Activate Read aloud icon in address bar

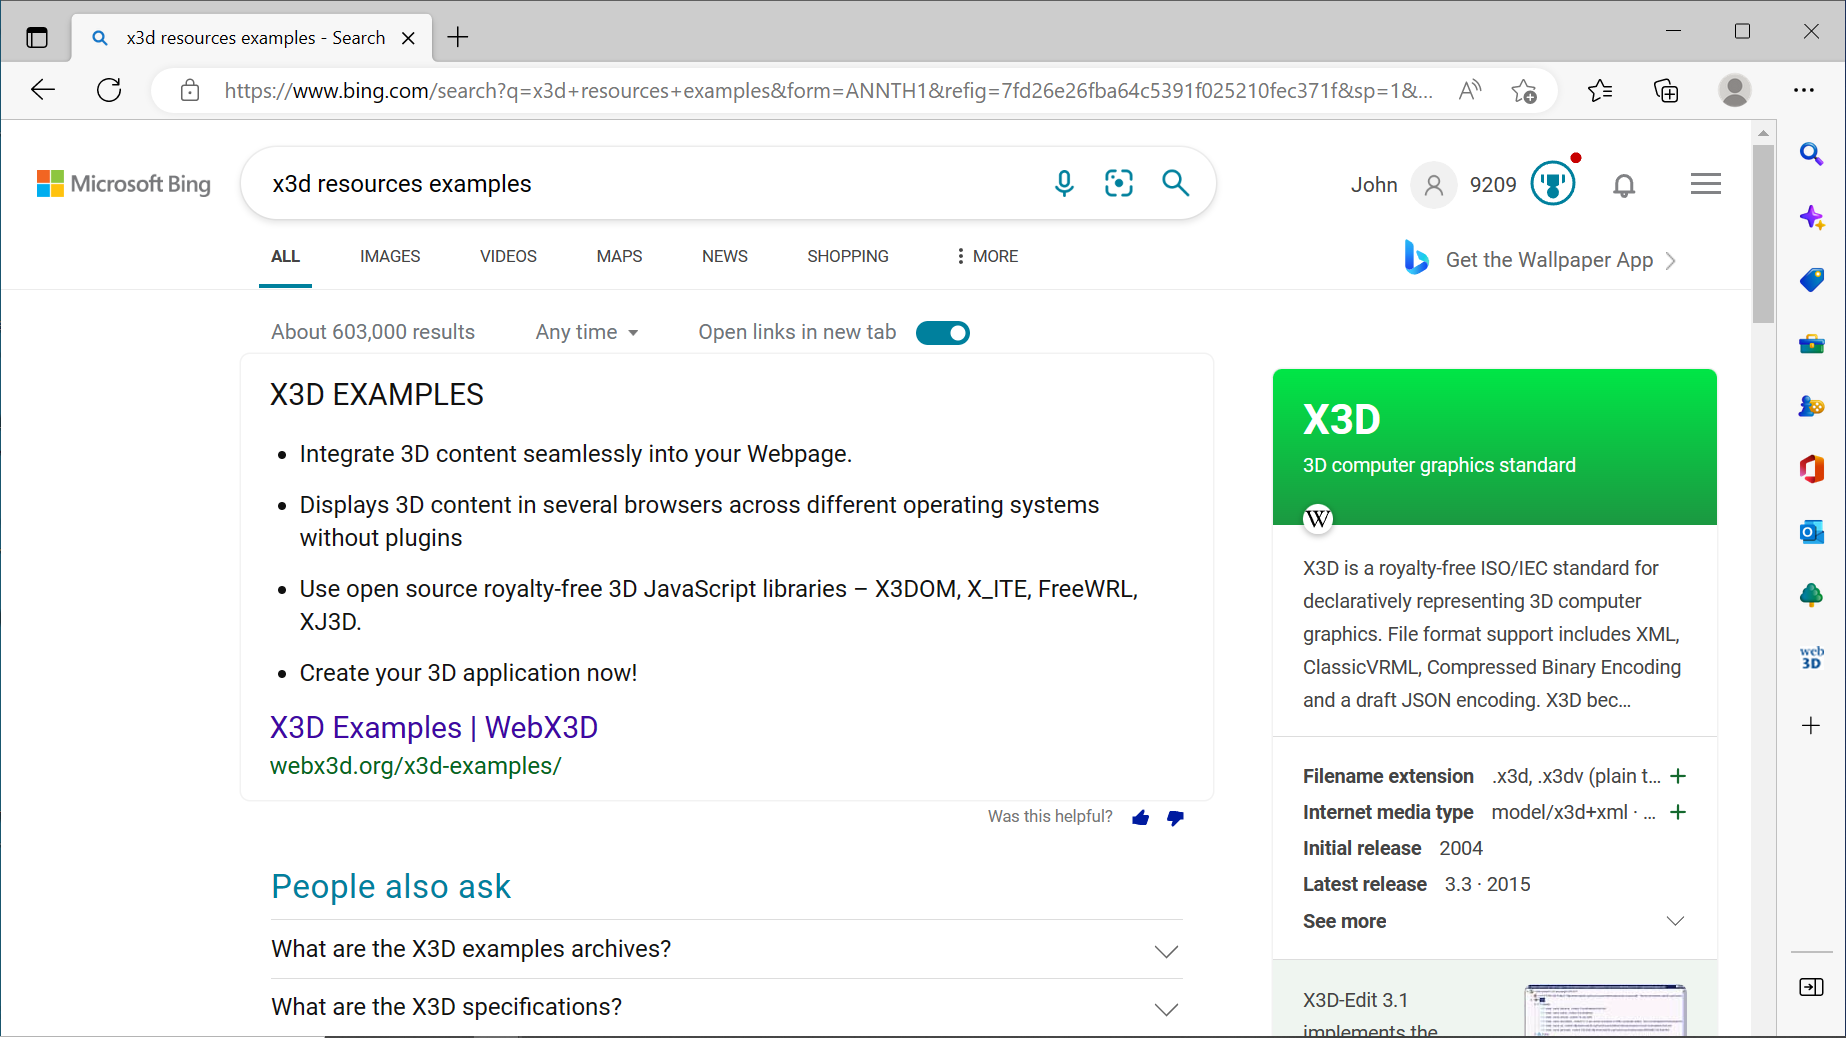(1469, 91)
